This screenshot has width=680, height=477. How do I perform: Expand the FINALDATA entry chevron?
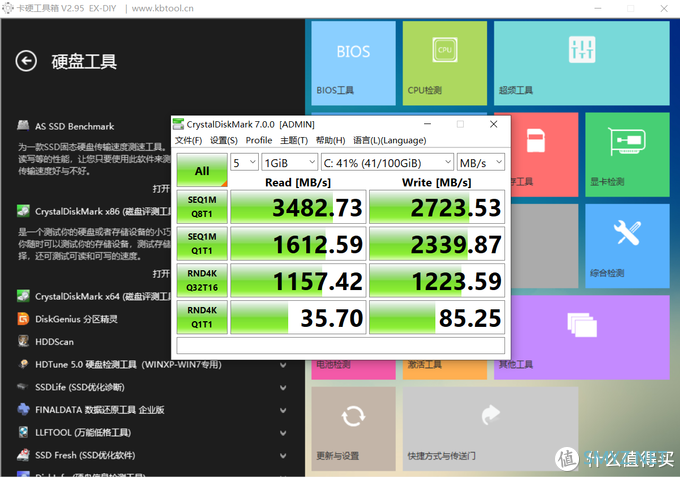283,410
